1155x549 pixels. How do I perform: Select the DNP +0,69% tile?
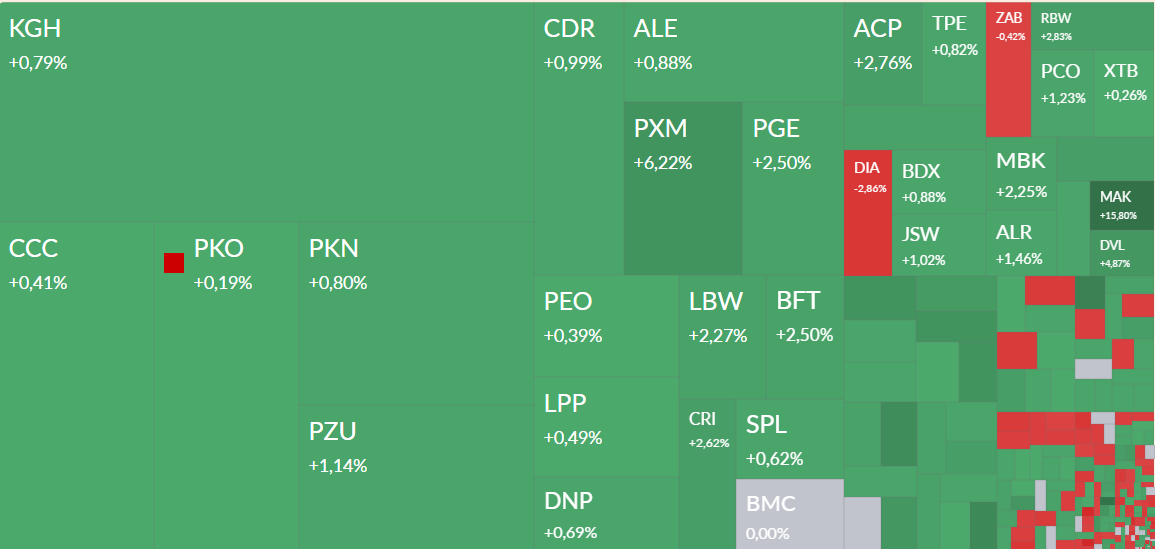pyautogui.click(x=606, y=514)
